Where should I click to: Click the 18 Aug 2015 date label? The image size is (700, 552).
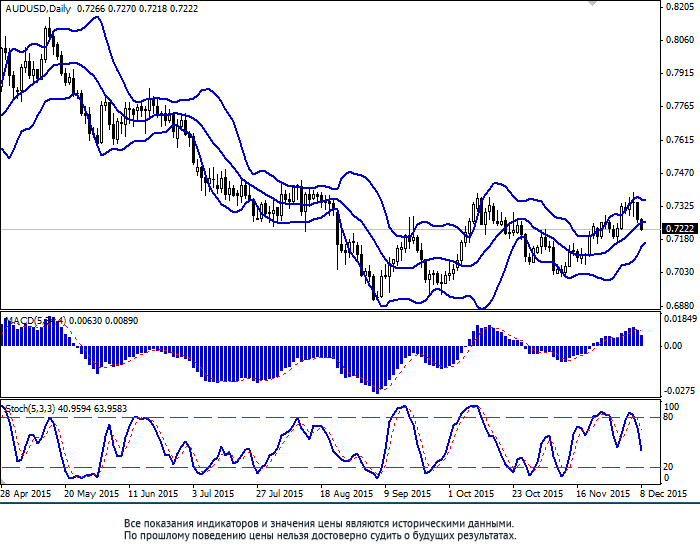point(346,494)
